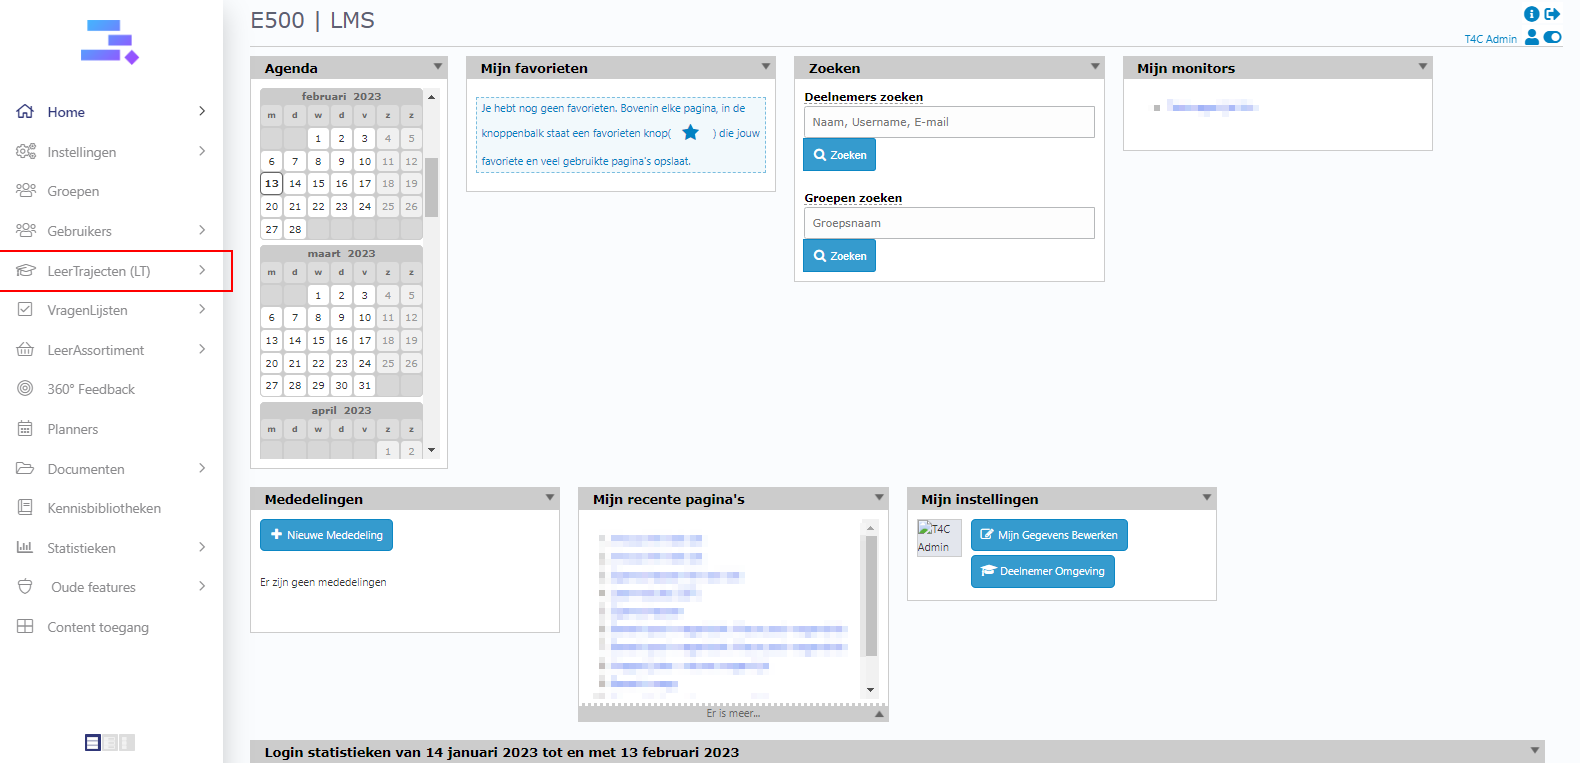Click the Deelnemers zoeken name input field
Screen dimensions: 1580x763
tap(948, 122)
